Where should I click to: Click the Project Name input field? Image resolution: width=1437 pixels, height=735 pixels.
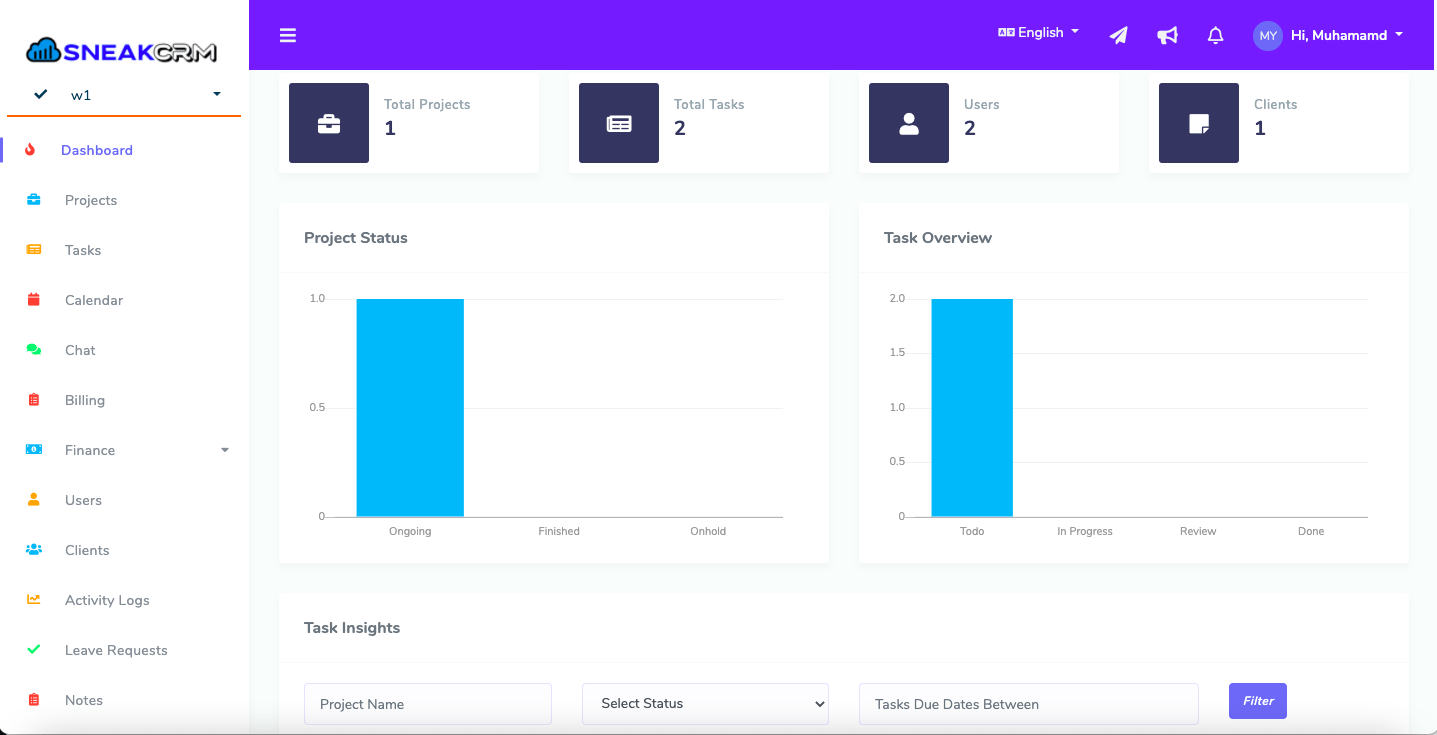click(x=428, y=704)
